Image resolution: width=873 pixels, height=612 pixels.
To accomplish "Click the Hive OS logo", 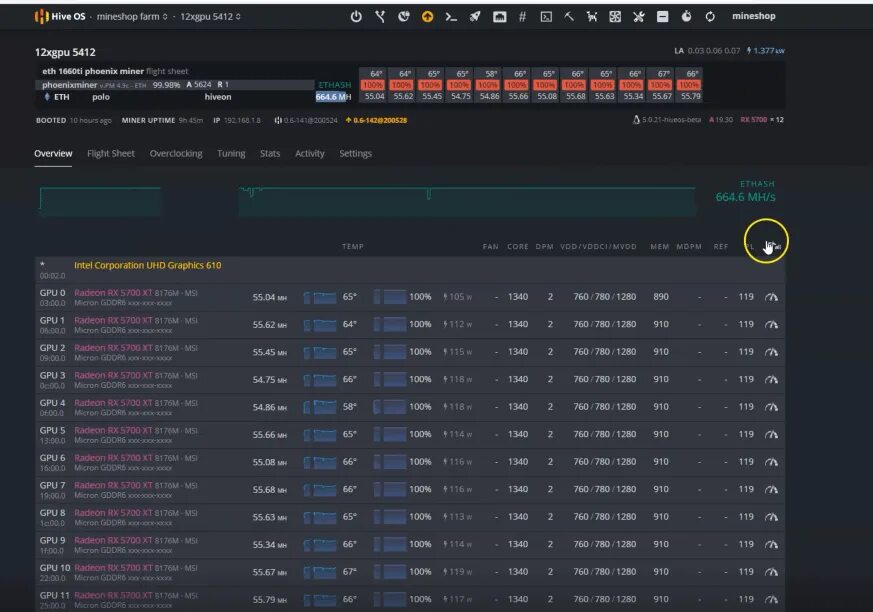I will coord(60,17).
